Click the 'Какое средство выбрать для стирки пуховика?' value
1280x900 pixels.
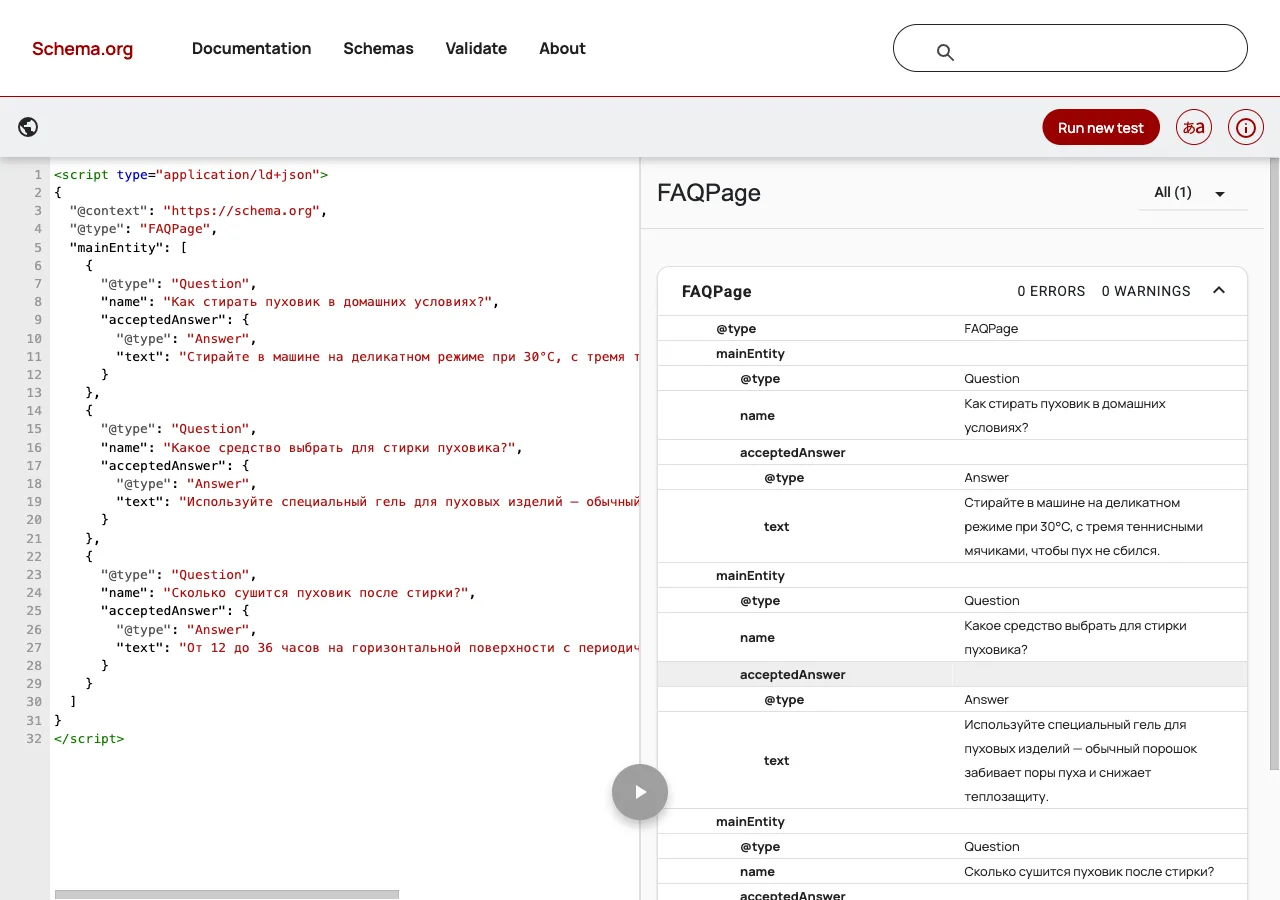click(1075, 637)
